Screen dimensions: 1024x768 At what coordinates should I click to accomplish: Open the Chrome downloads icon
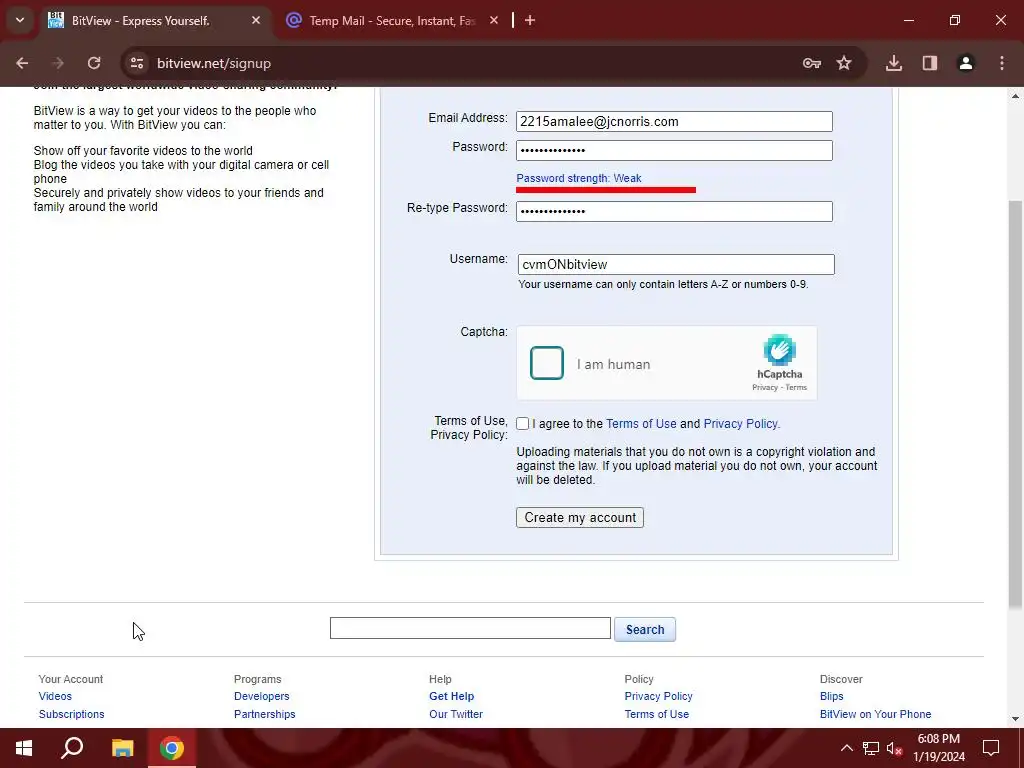coord(894,63)
